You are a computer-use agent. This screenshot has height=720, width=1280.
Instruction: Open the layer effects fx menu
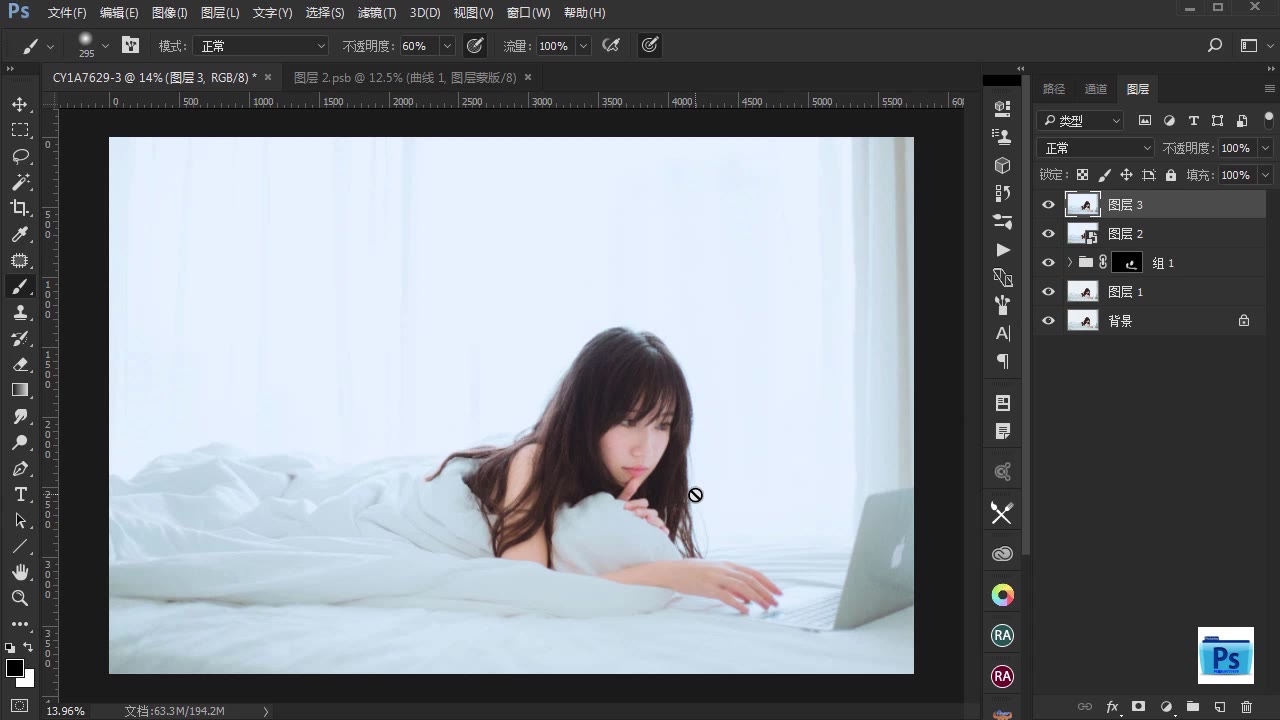[1111, 707]
